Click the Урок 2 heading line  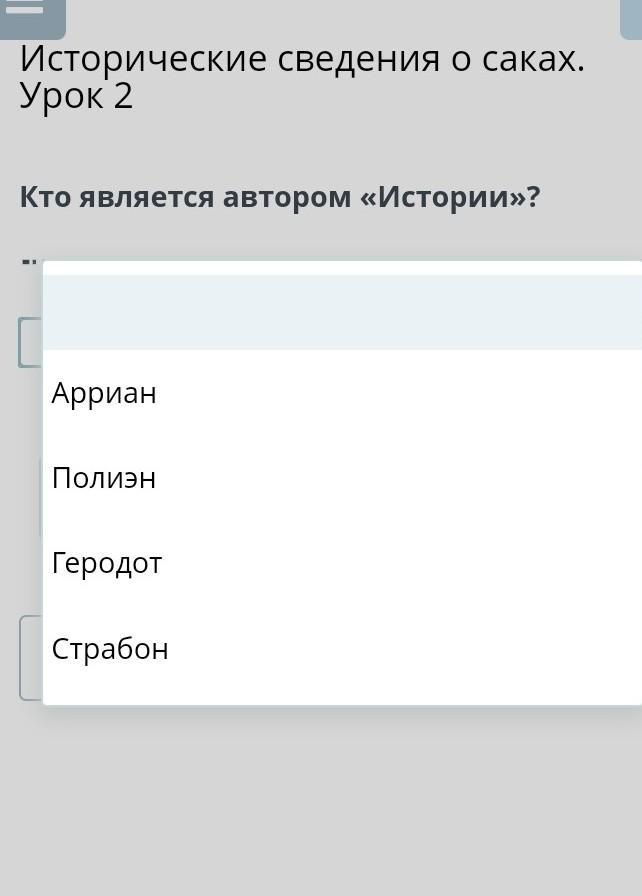pyautogui.click(x=76, y=97)
